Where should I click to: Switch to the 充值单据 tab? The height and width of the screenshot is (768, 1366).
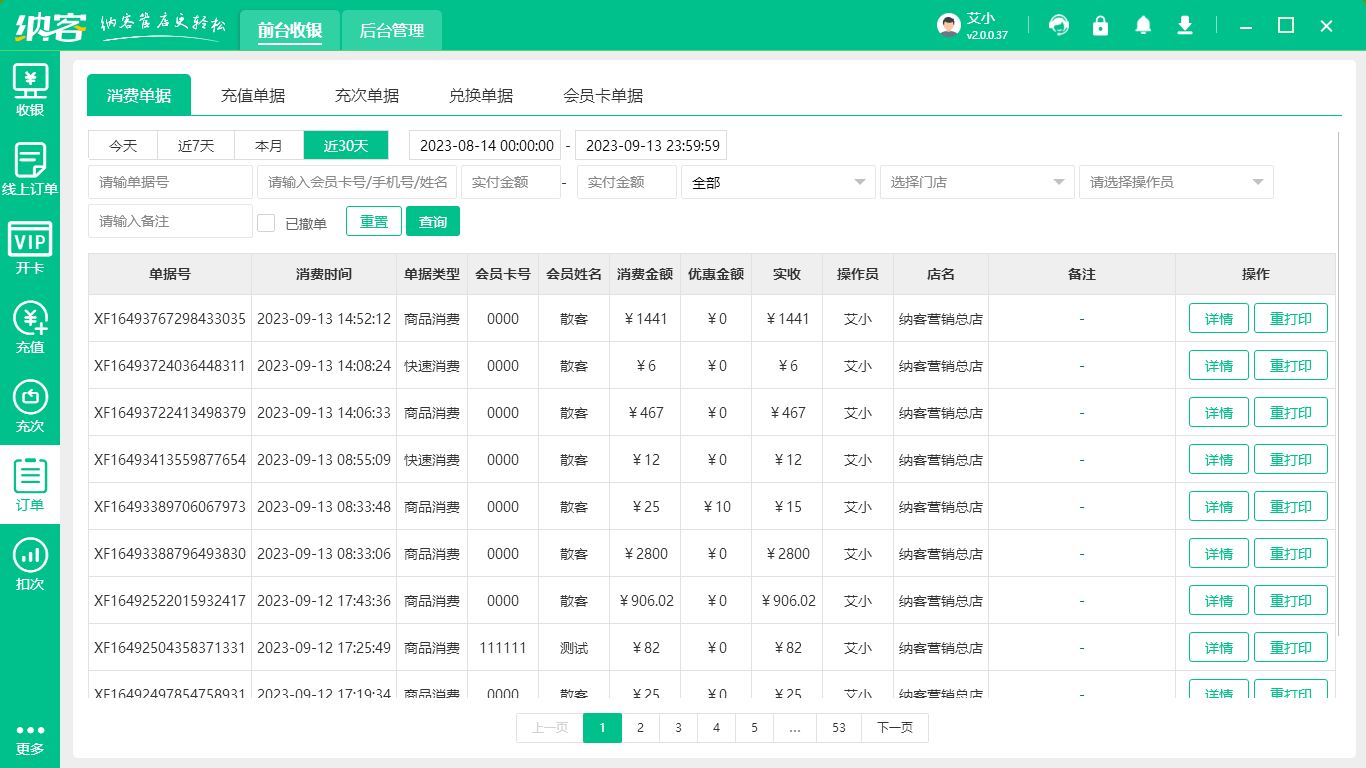[253, 95]
